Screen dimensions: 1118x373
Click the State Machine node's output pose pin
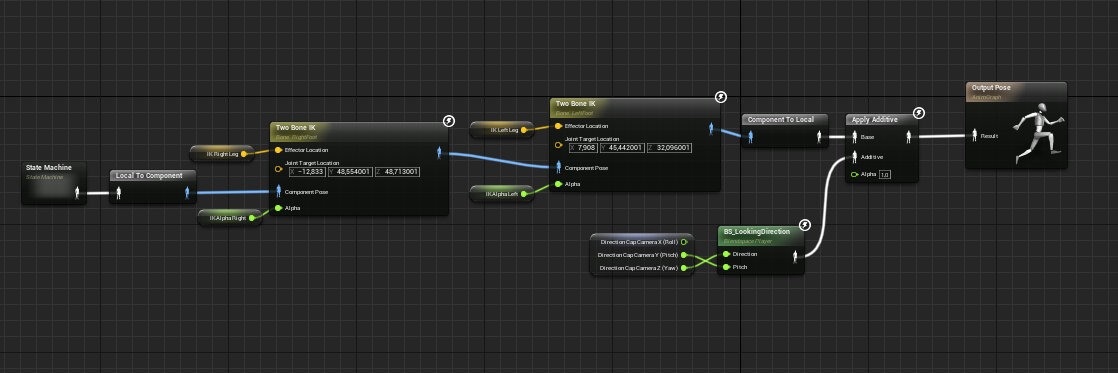(x=78, y=193)
